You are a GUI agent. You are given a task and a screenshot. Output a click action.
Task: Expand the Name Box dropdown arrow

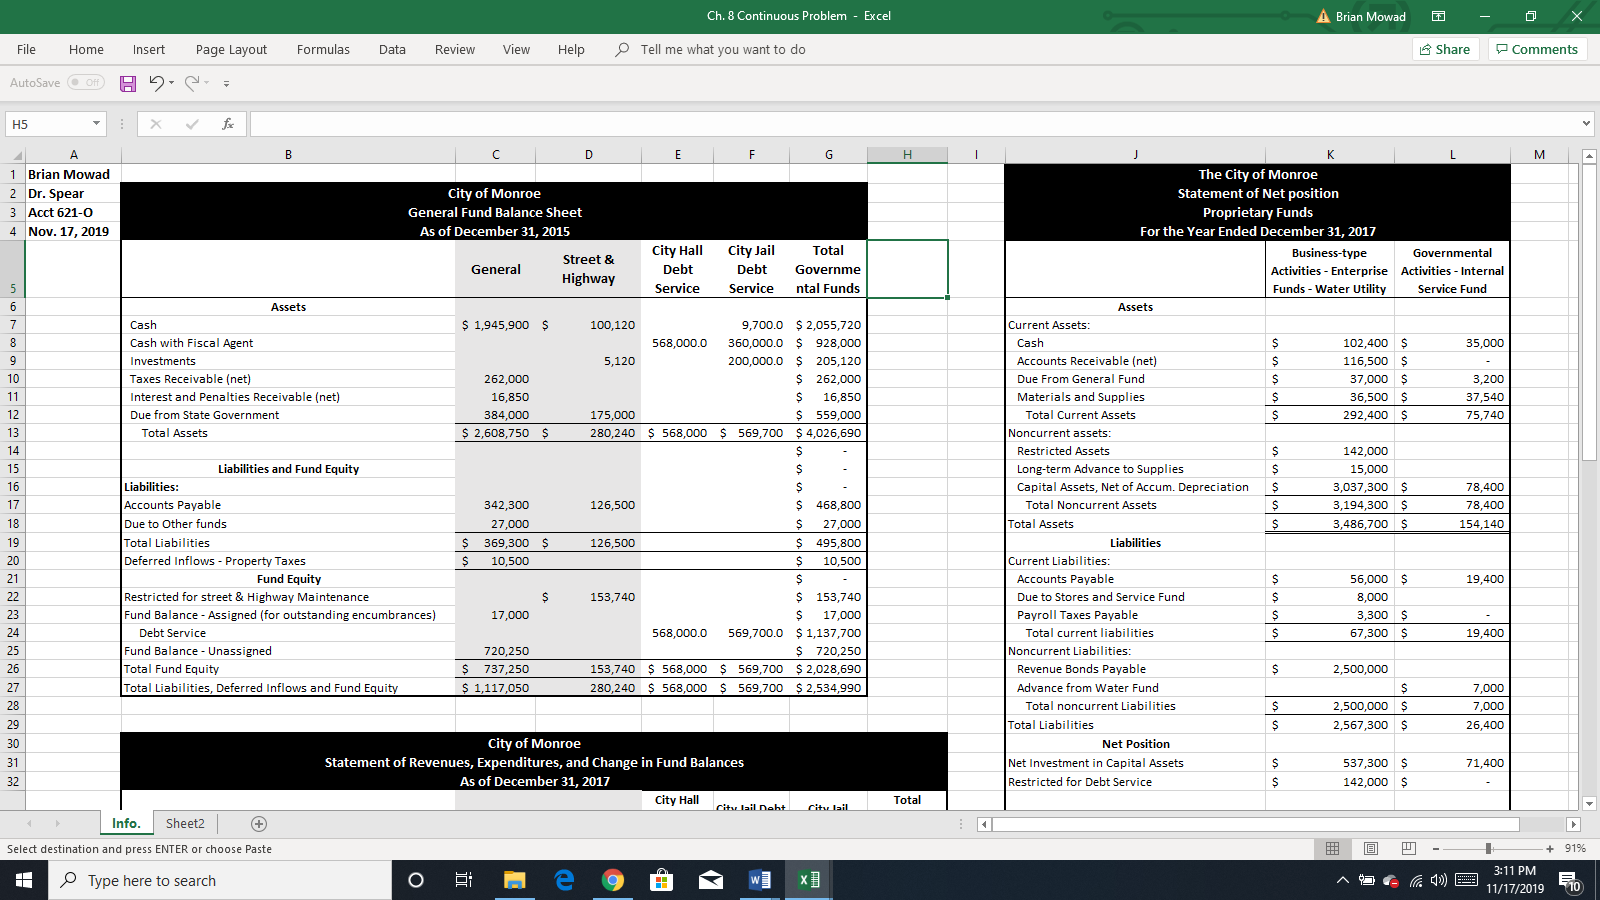tap(97, 124)
